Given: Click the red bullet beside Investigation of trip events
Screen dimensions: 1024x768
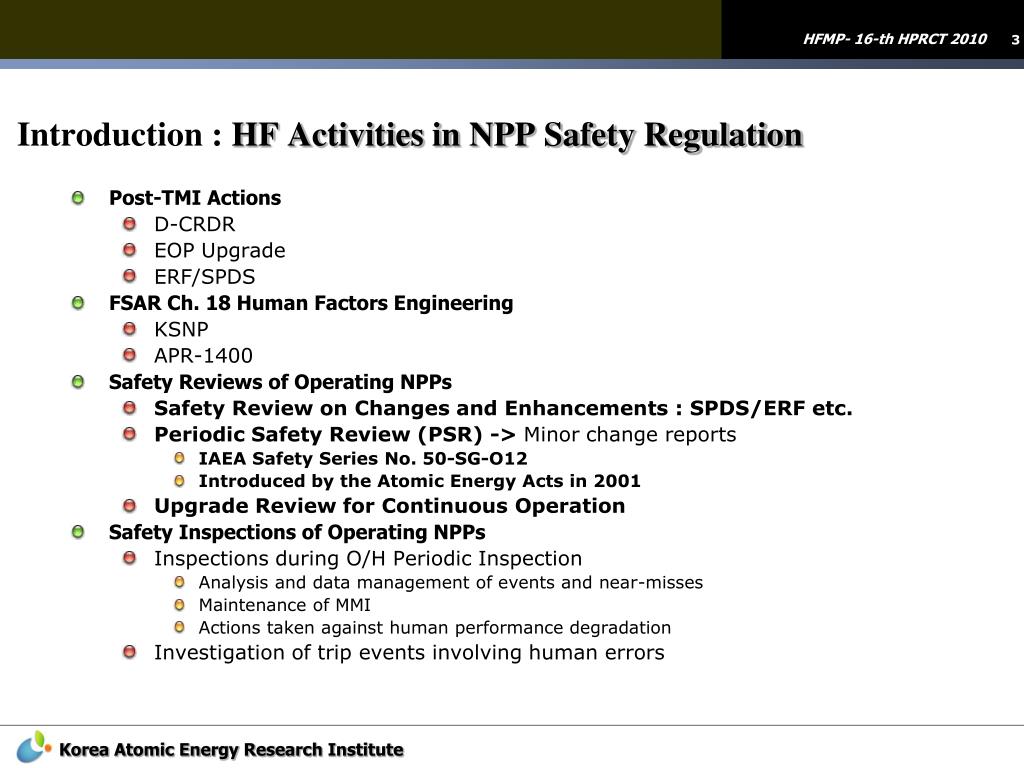Looking at the screenshot, I should pos(129,652).
